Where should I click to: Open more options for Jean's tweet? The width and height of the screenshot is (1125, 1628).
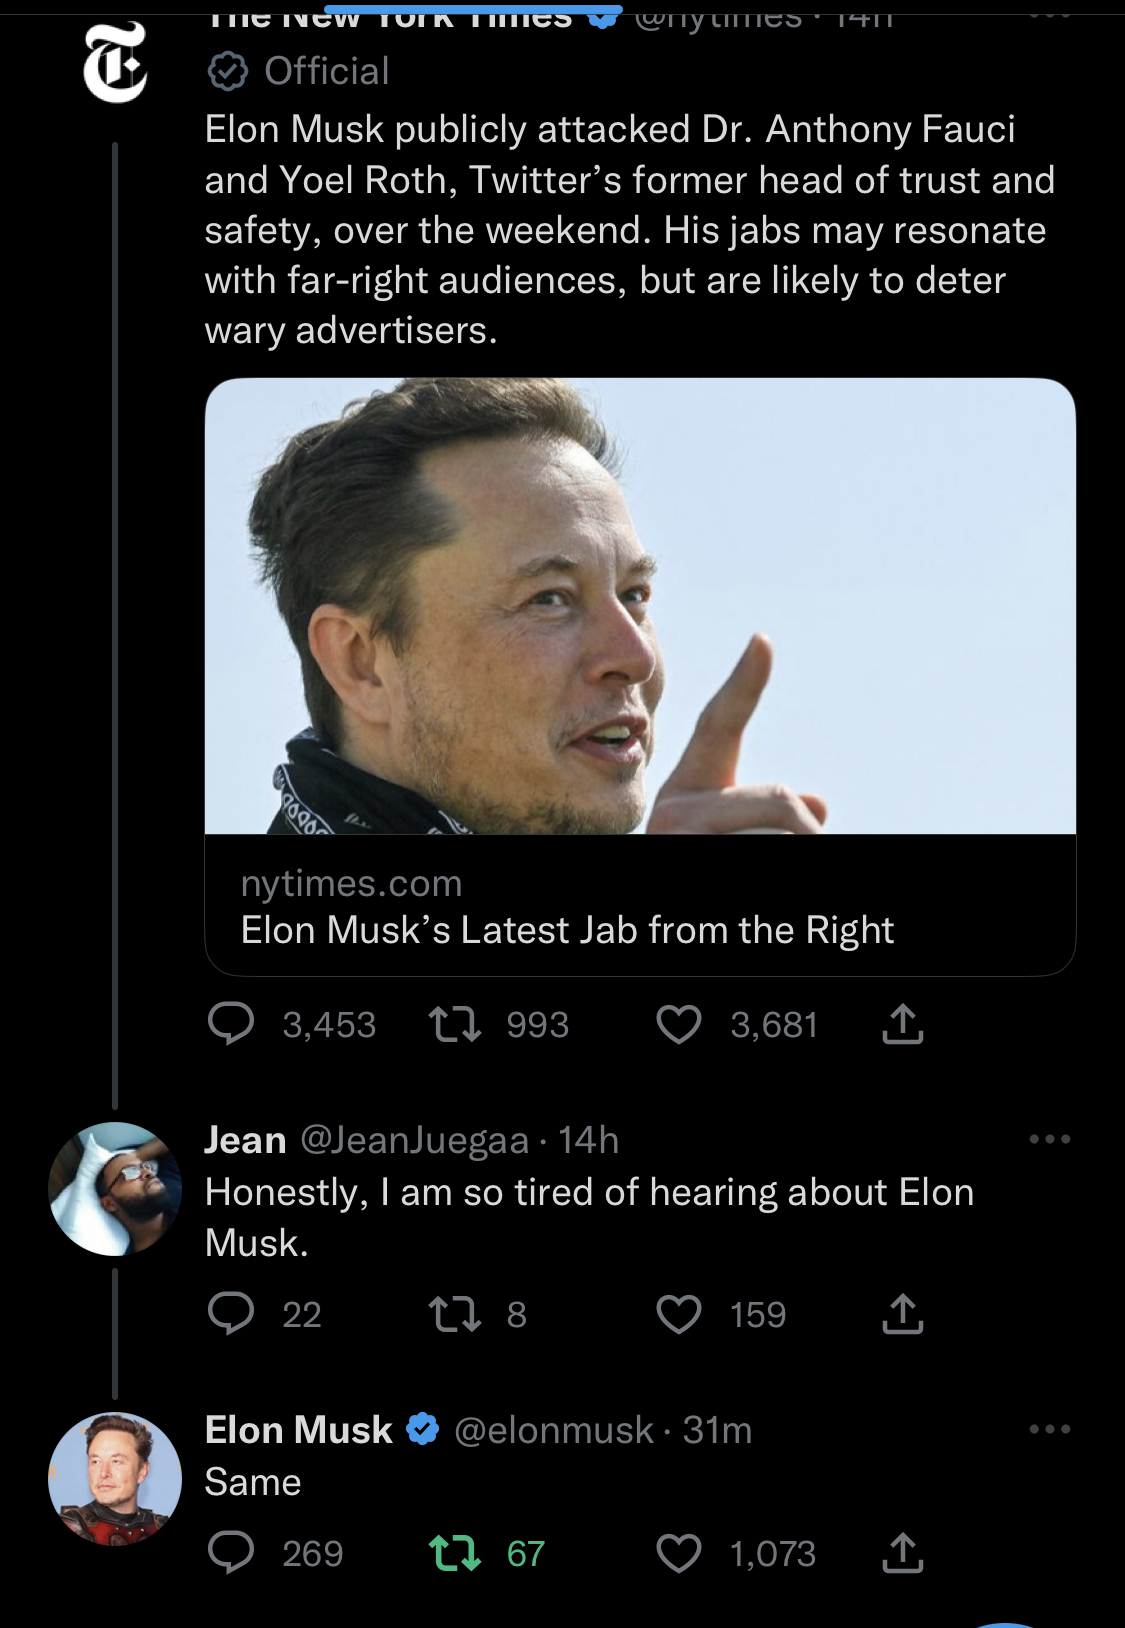pyautogui.click(x=1049, y=1139)
